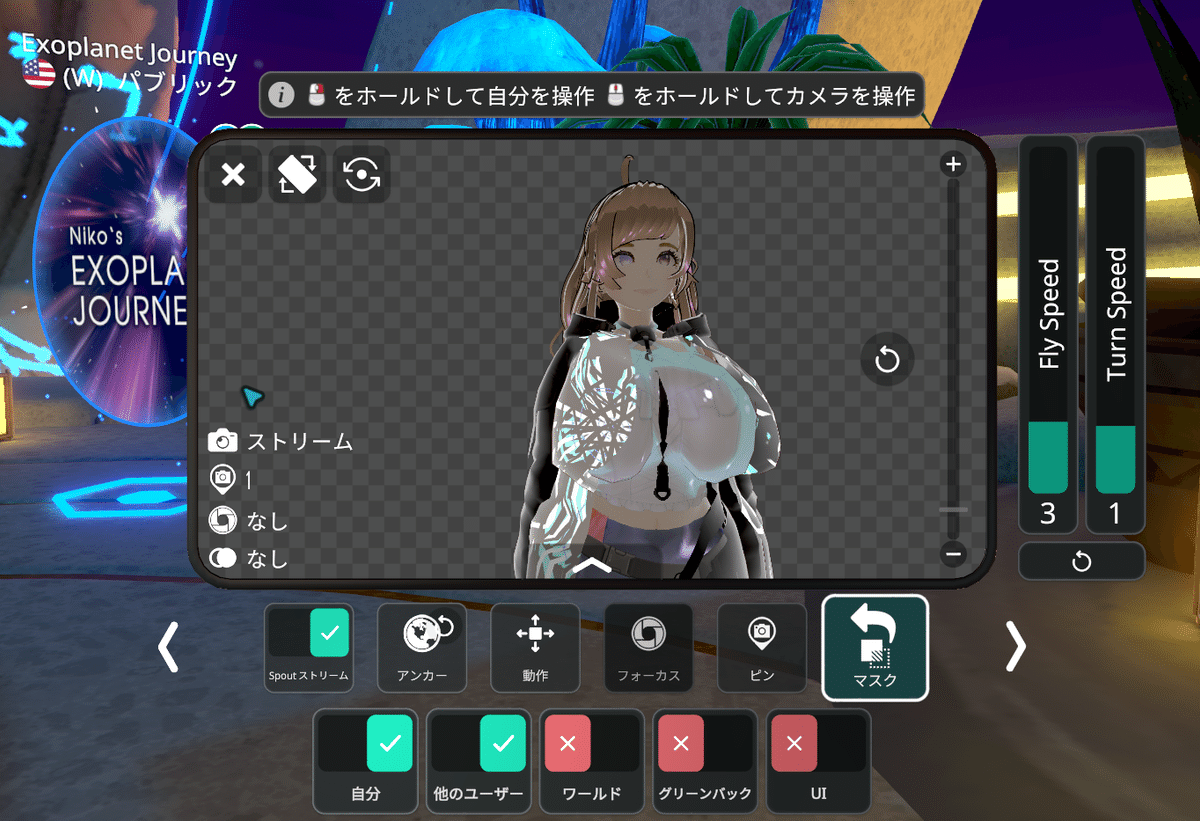Click the stream camera mode icon

tap(222, 440)
